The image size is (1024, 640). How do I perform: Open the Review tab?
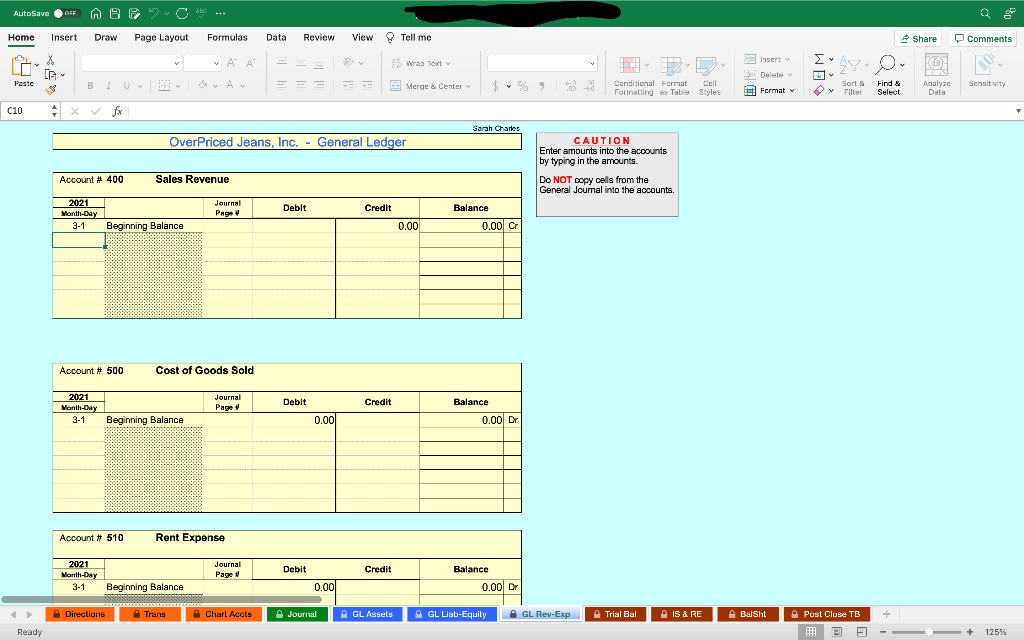pos(319,37)
